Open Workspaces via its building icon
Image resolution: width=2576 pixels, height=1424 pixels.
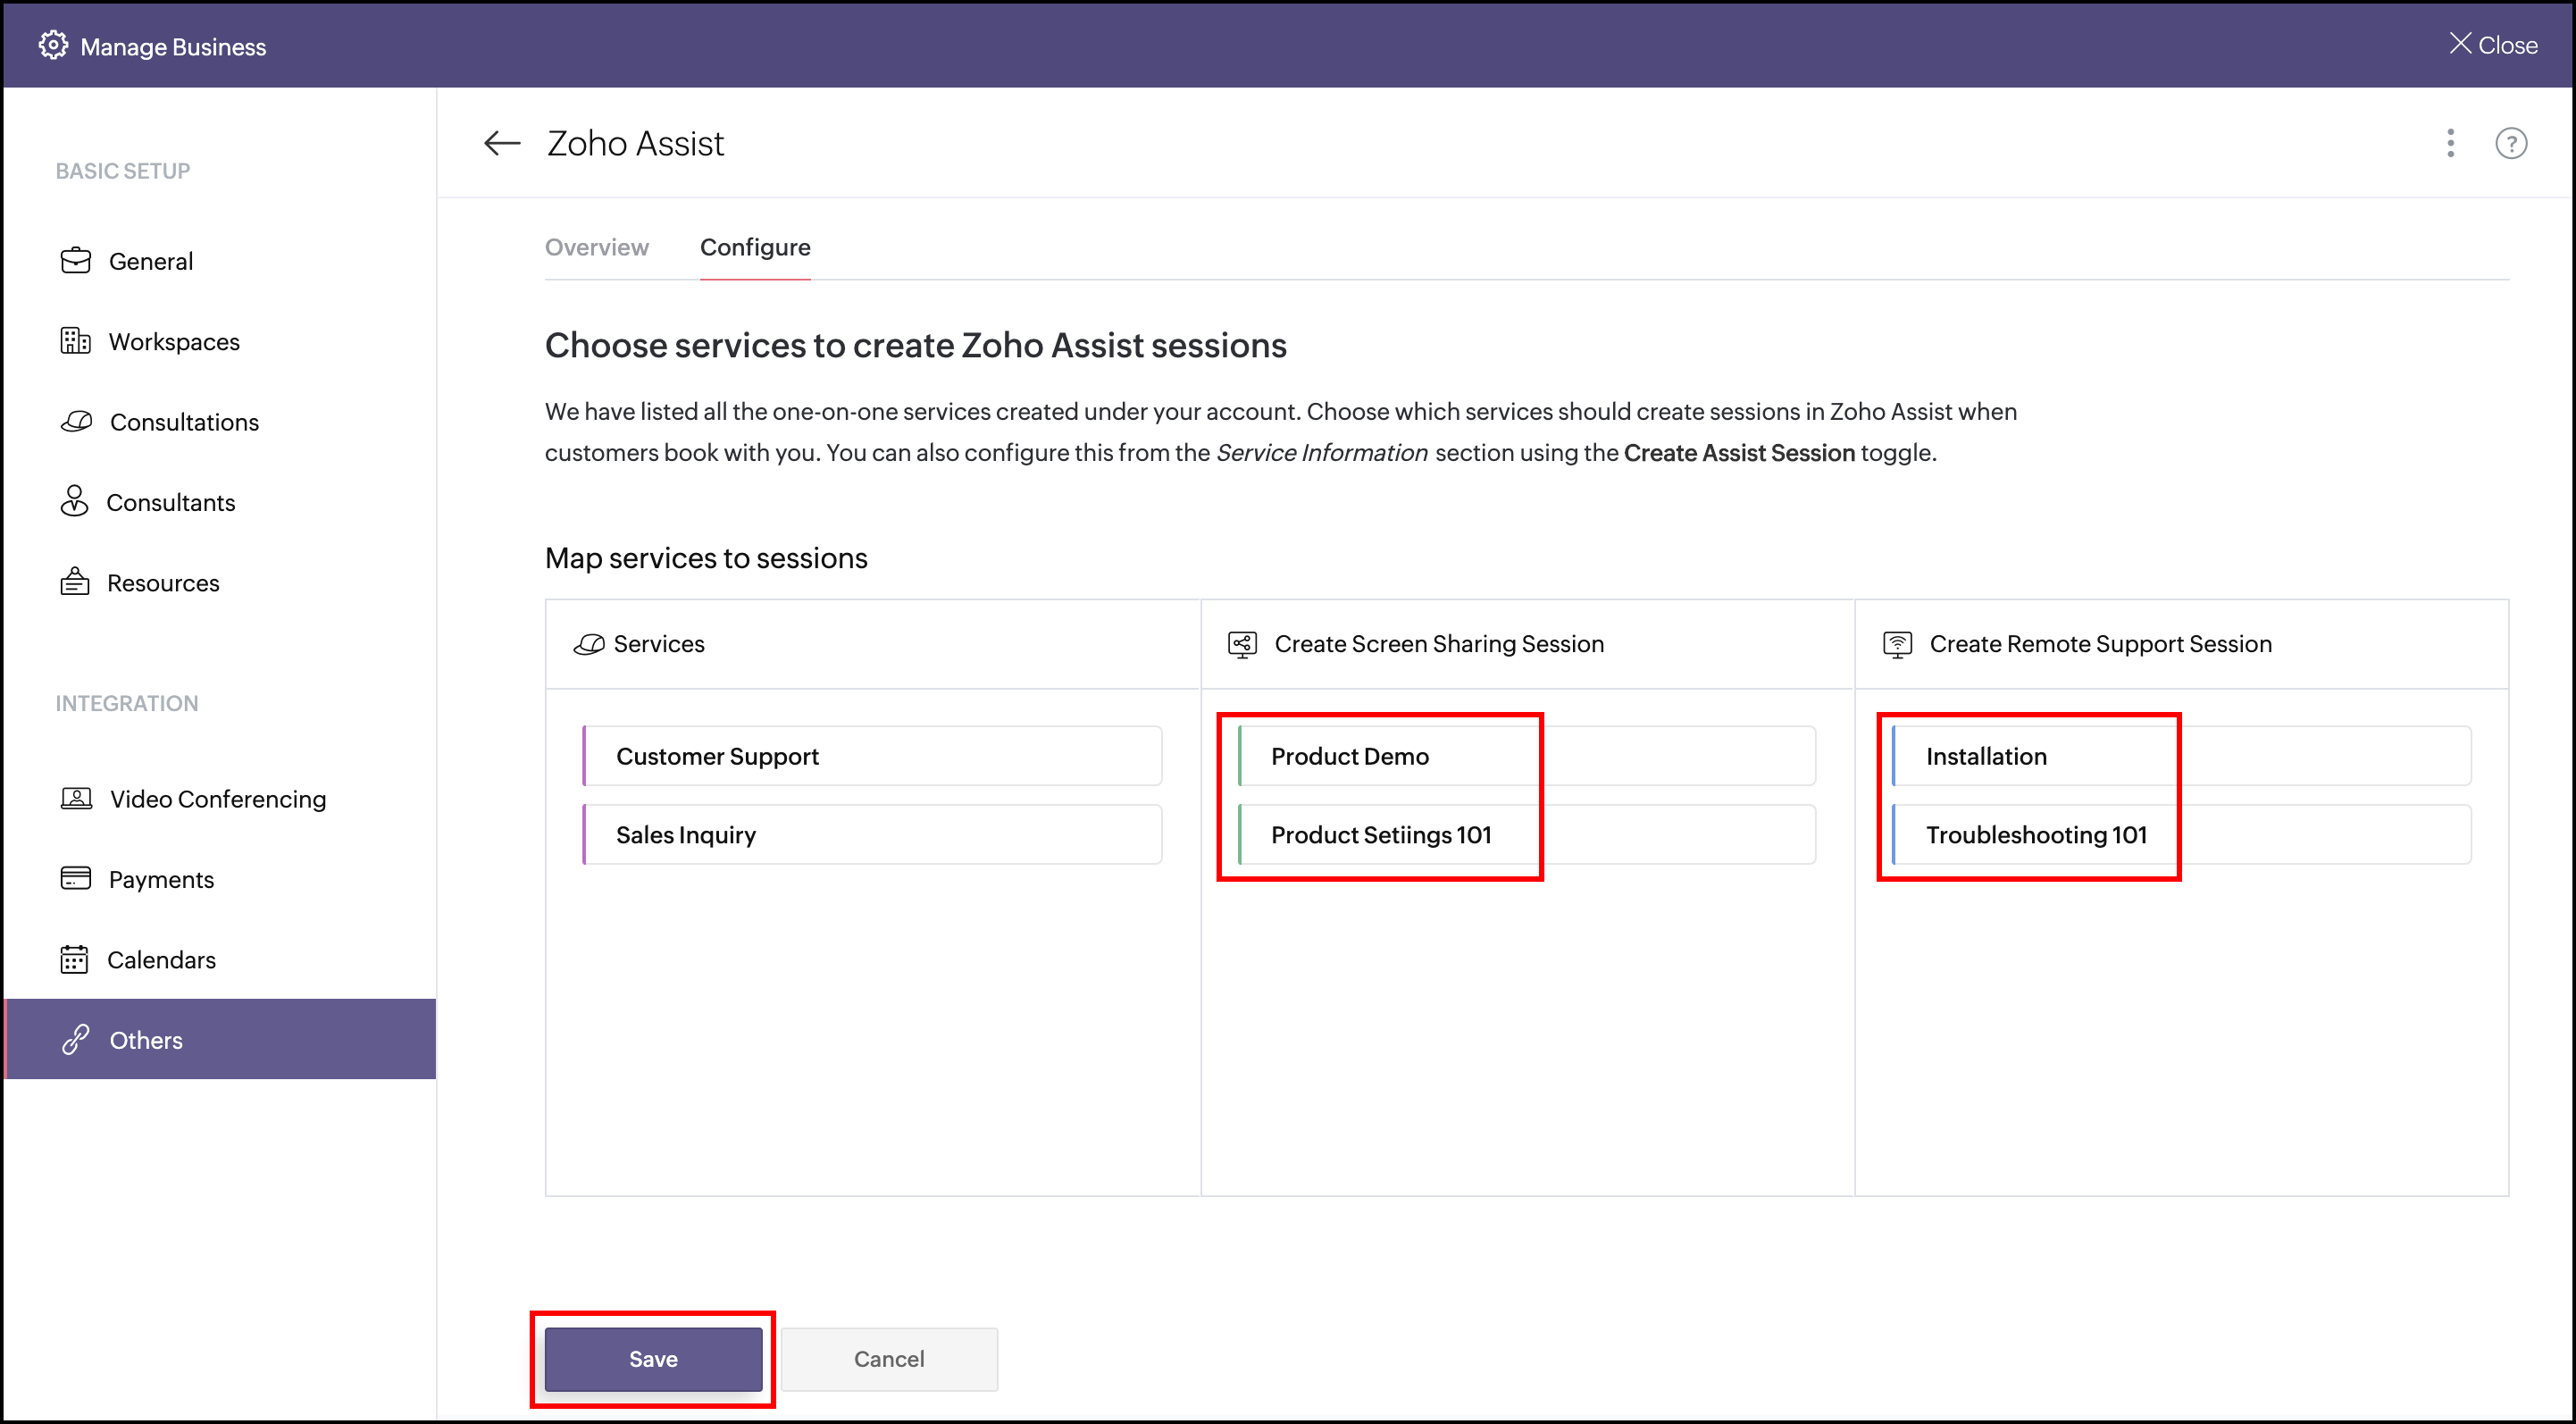tap(76, 341)
